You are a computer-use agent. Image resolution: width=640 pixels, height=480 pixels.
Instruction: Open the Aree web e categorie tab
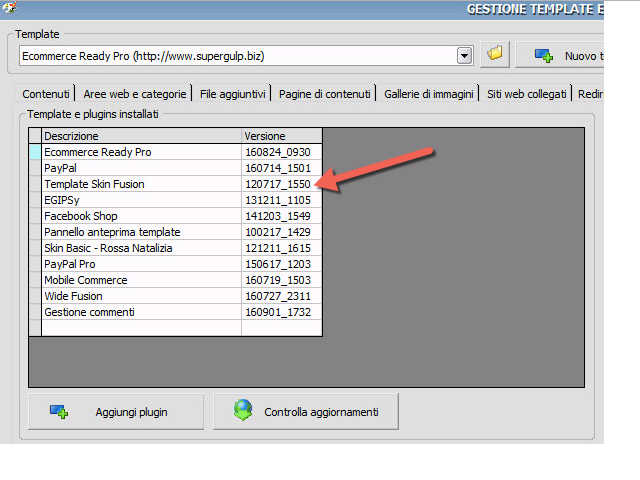pos(135,94)
